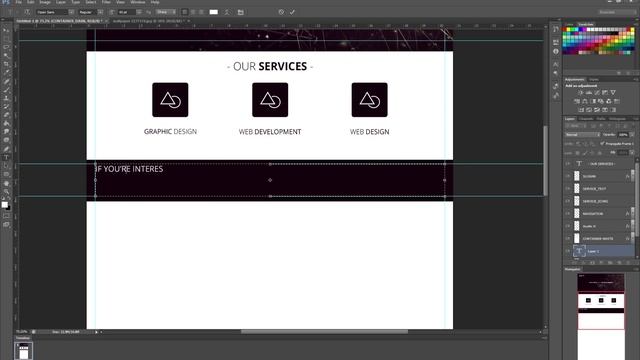Viewport: 640px width, 360px height.
Task: Select the Eraser tool
Action: [6, 115]
